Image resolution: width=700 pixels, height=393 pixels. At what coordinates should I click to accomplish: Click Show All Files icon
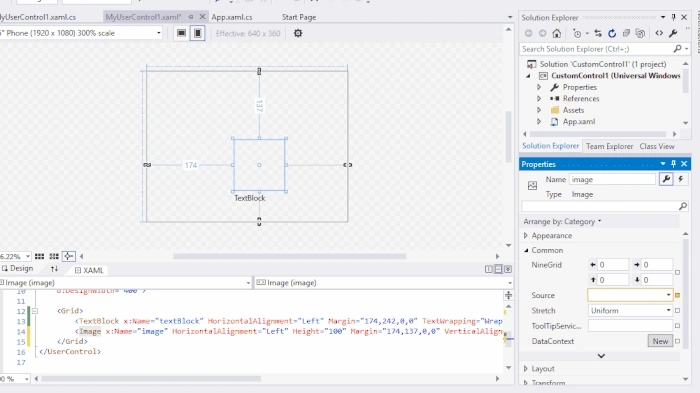[x=640, y=33]
